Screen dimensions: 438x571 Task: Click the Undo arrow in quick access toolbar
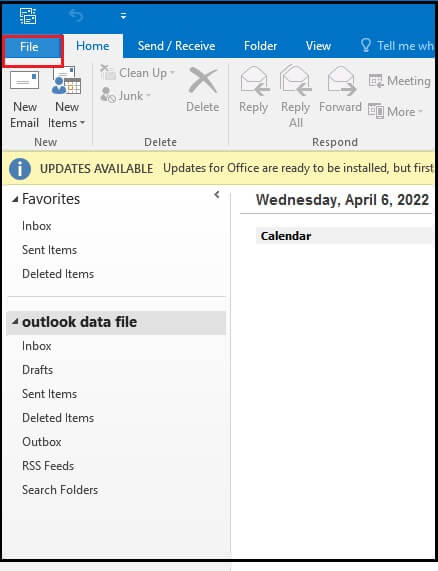[x=76, y=16]
